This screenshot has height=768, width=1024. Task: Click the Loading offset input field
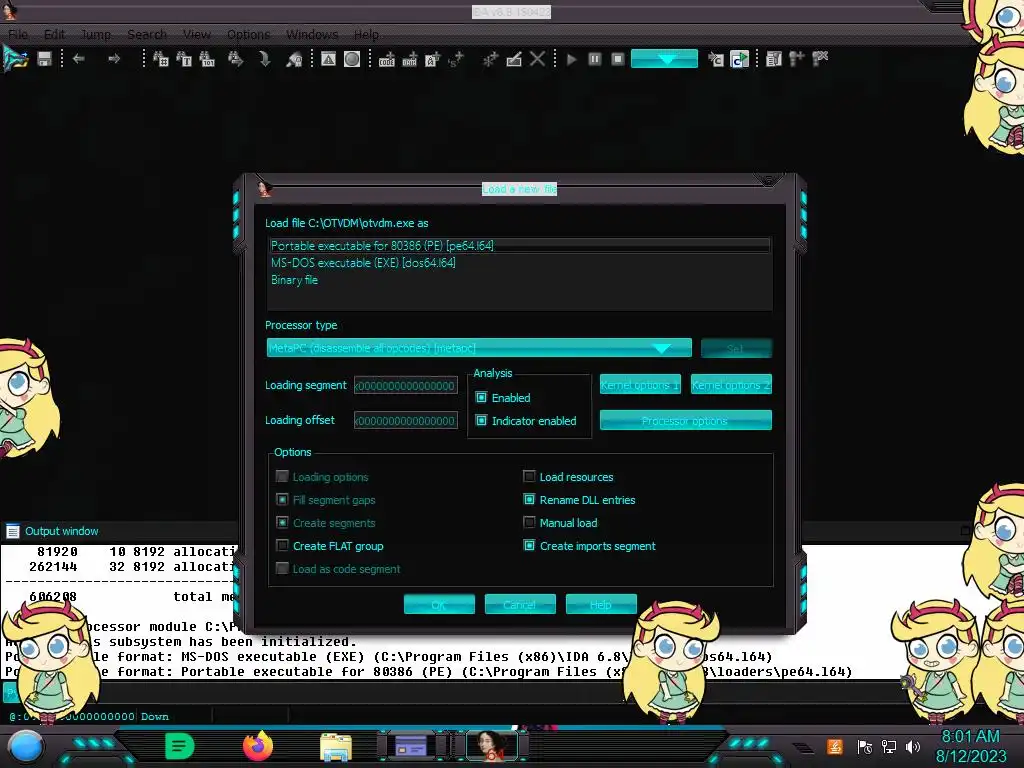click(406, 421)
